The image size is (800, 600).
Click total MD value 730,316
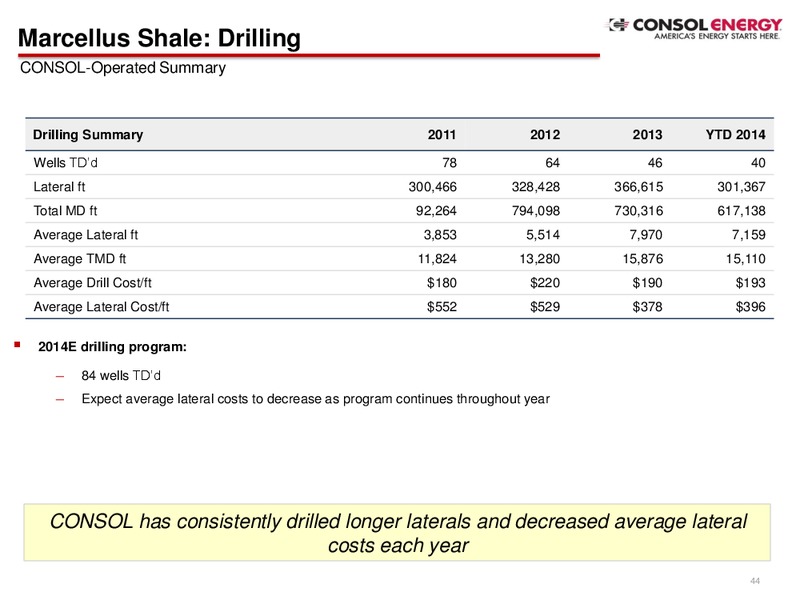(639, 211)
